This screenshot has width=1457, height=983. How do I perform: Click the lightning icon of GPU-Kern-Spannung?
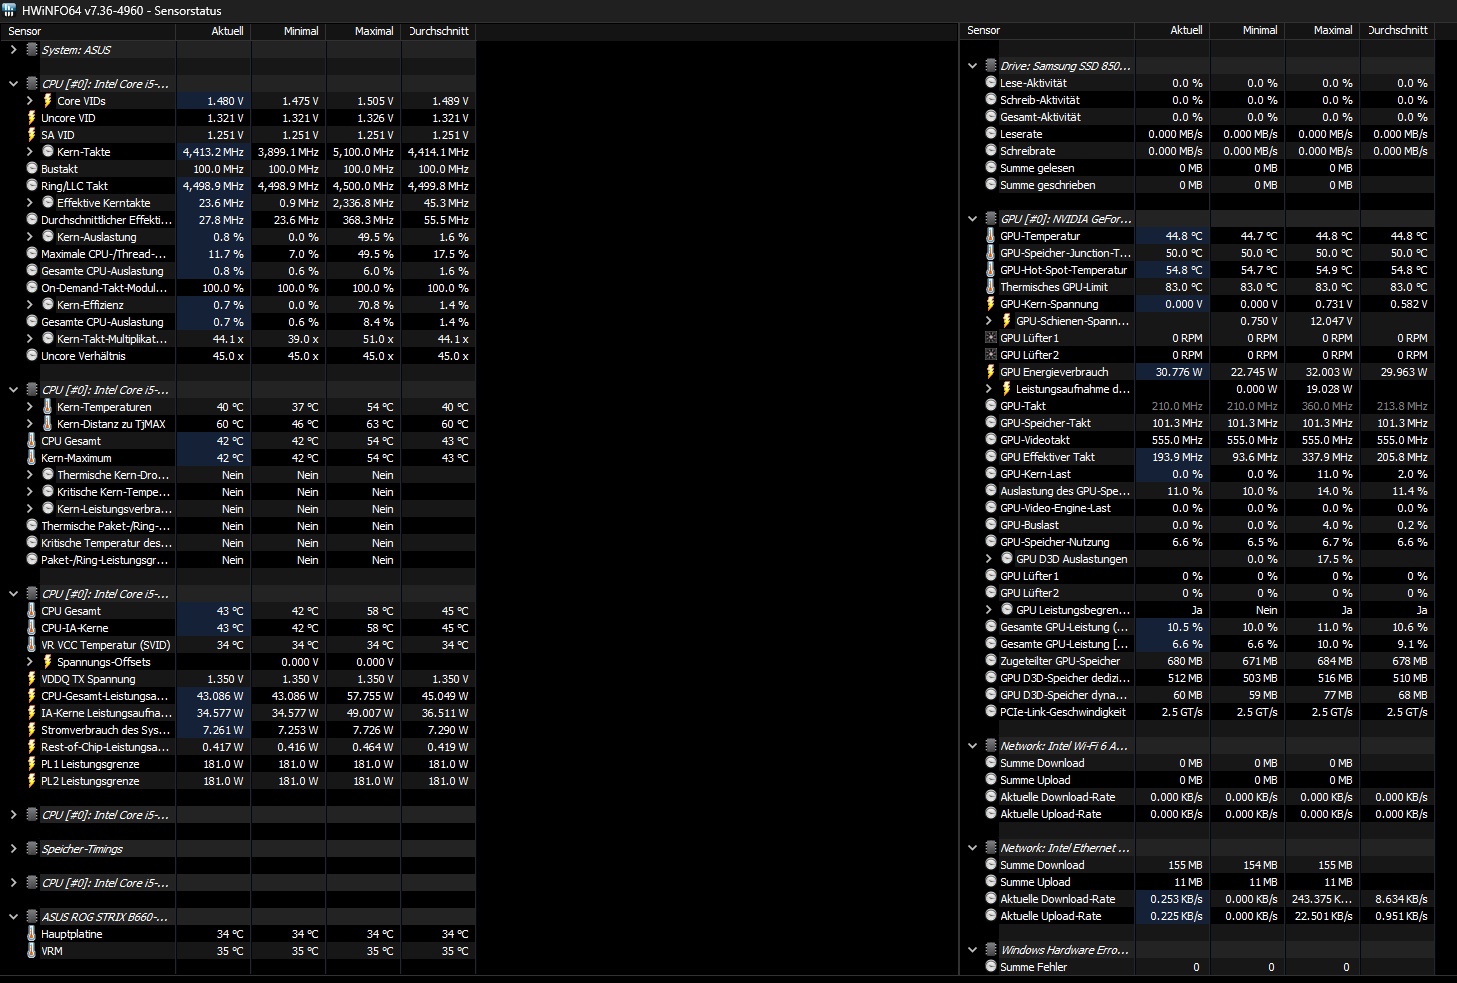(990, 304)
